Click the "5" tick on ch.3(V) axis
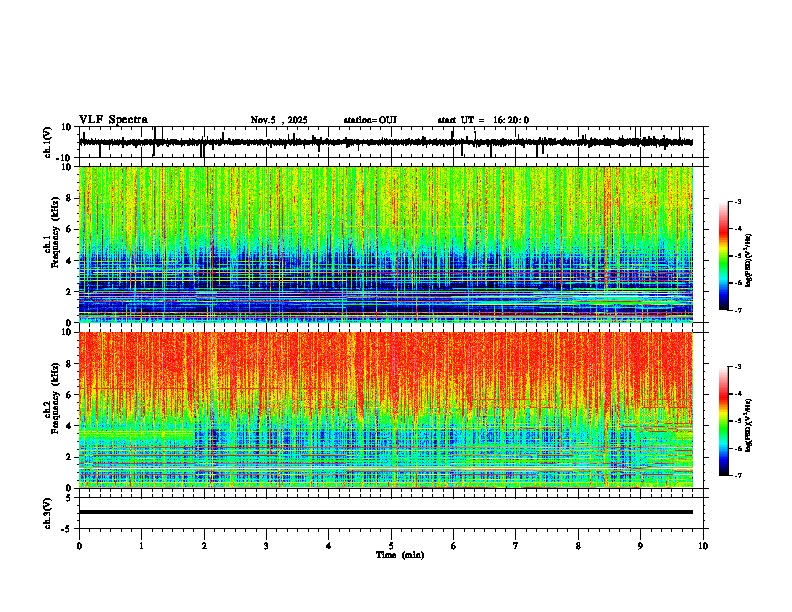The image size is (792, 612). tap(69, 497)
